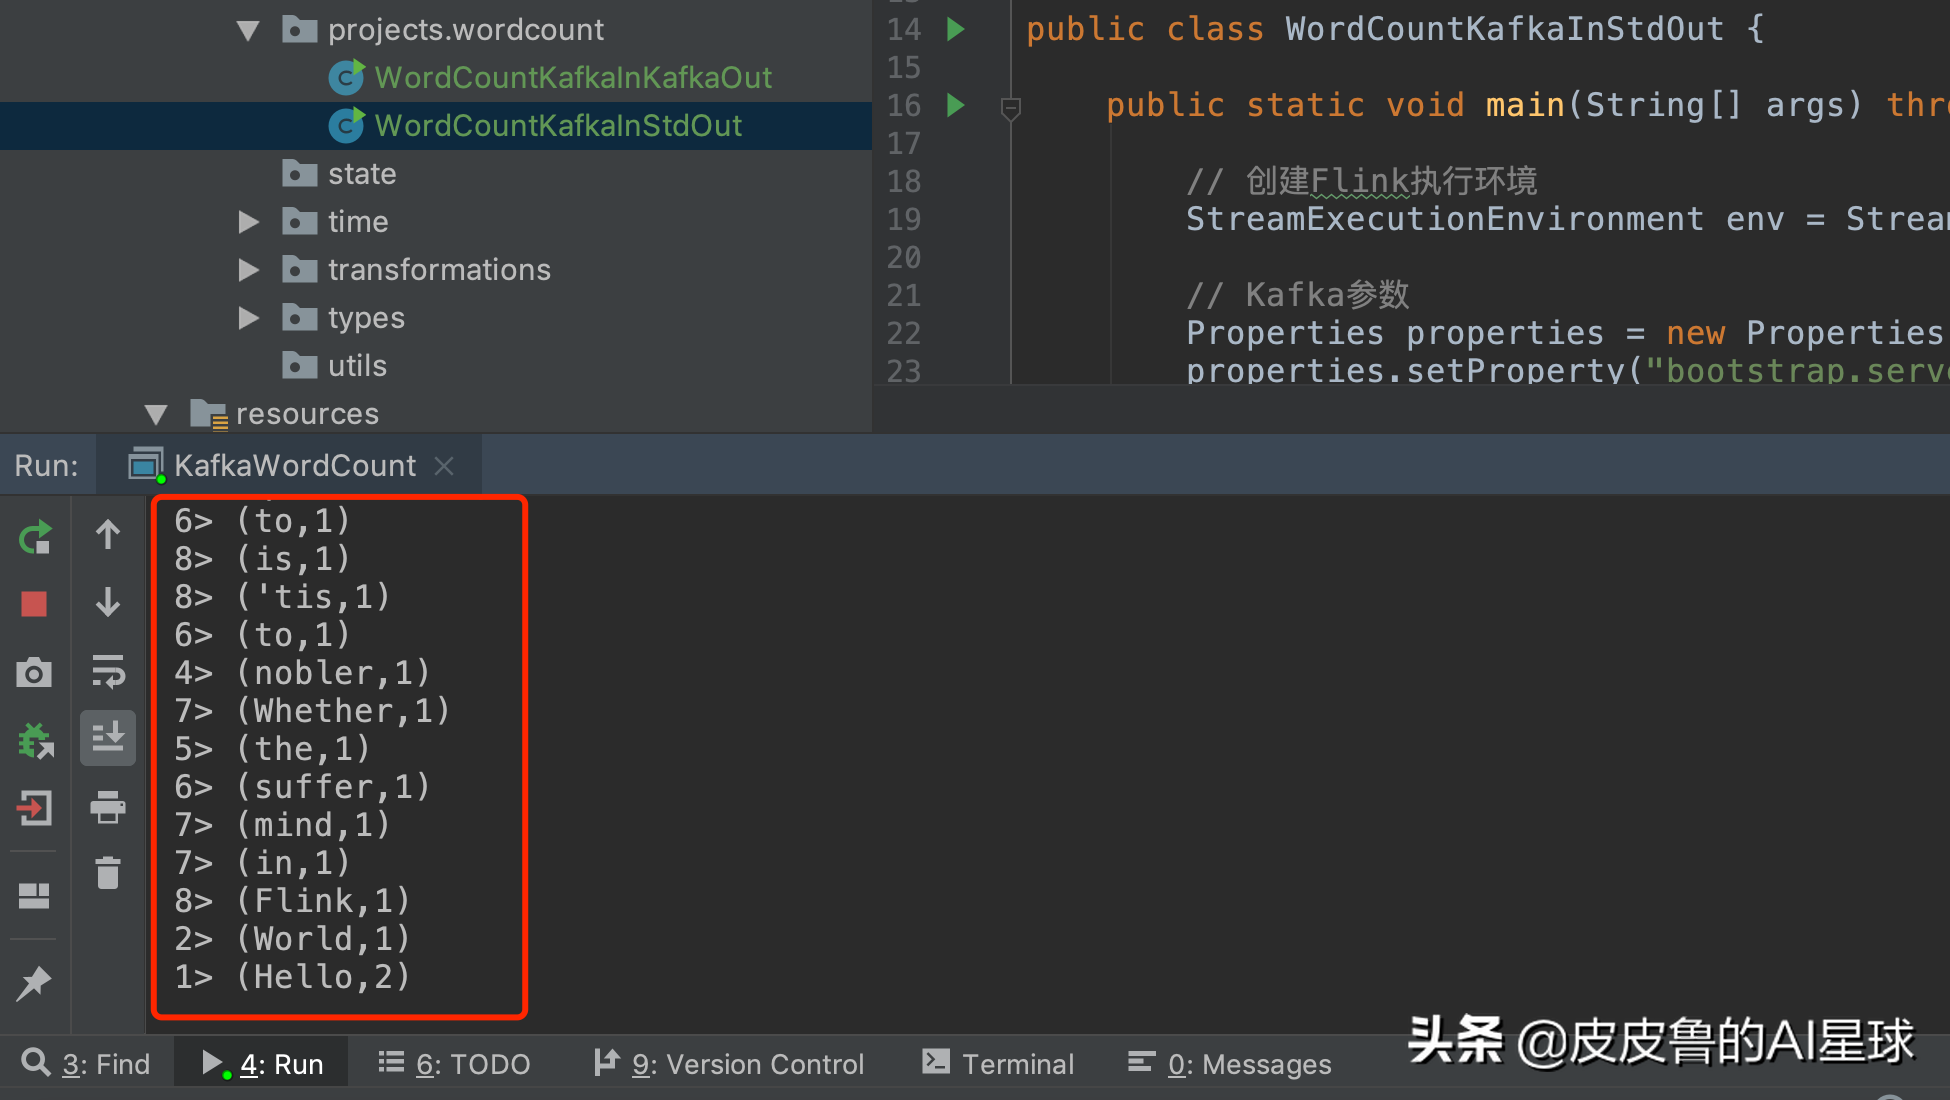Image resolution: width=1950 pixels, height=1100 pixels.
Task: Click the dump threads camera icon
Action: 34,673
